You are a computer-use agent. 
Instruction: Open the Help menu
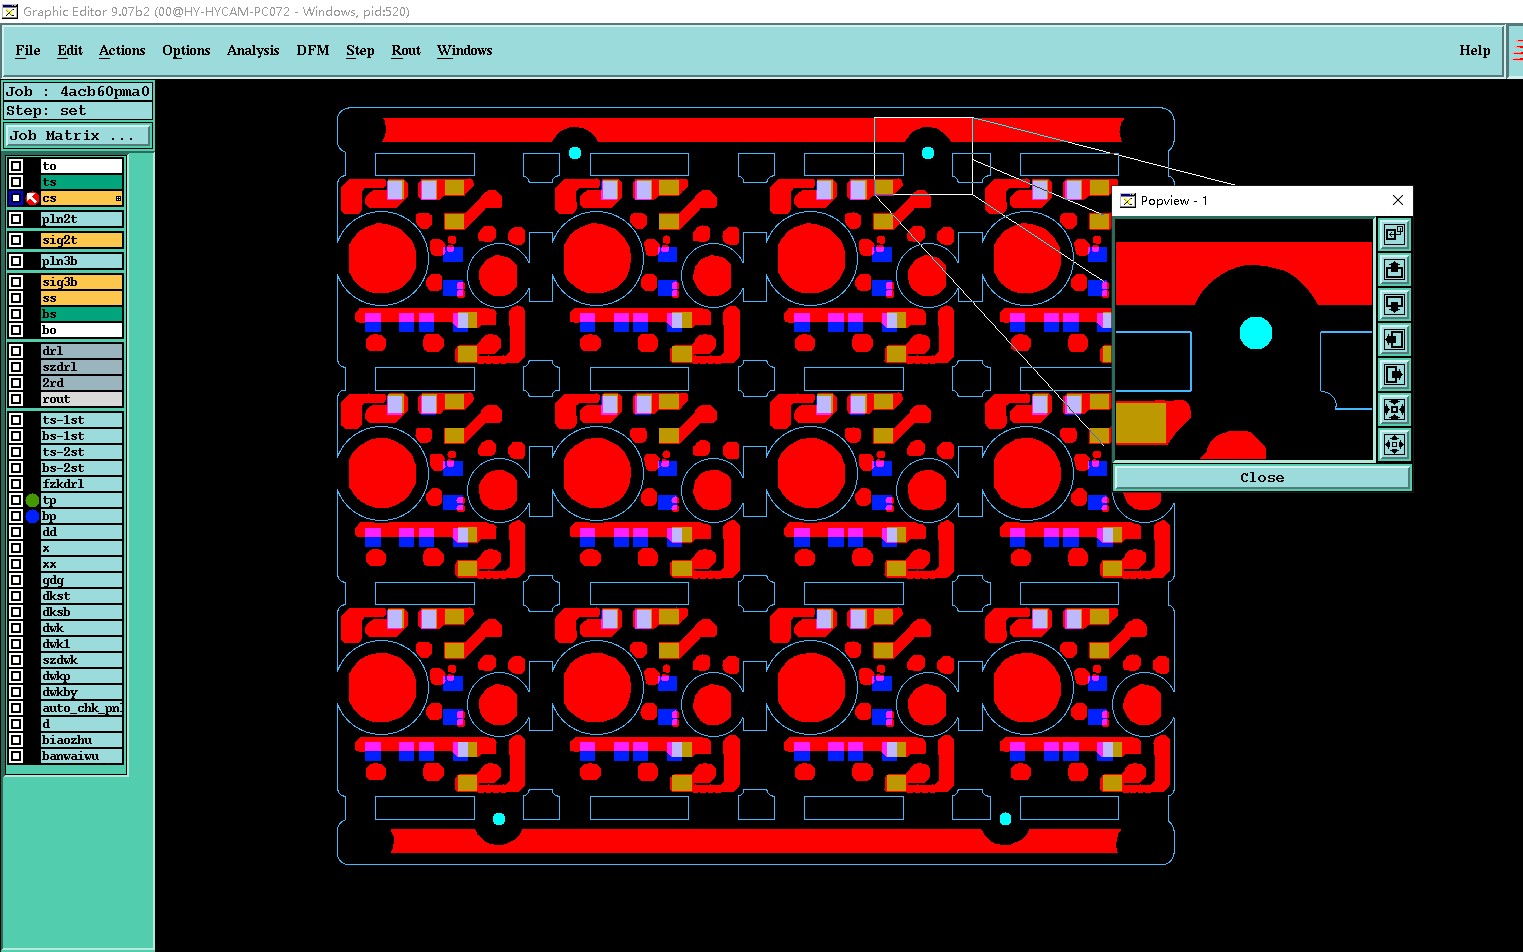pos(1475,51)
